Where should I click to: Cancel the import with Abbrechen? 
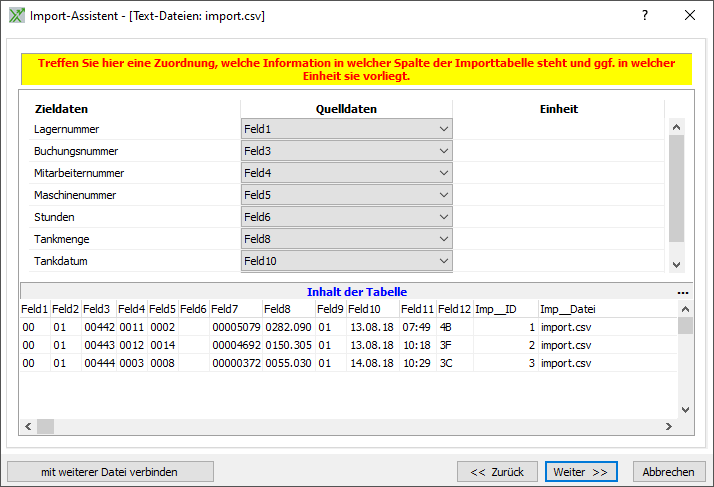tap(668, 472)
